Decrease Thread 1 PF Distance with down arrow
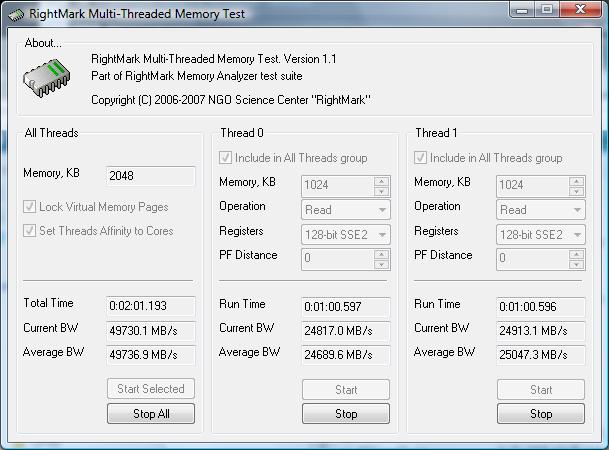 pyautogui.click(x=577, y=264)
